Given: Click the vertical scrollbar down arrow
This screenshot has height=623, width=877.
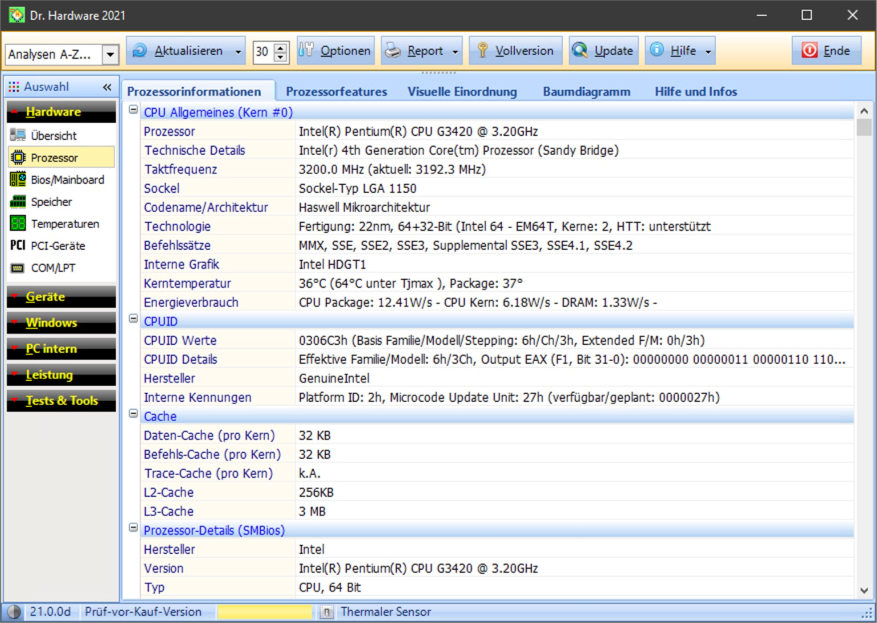Looking at the screenshot, I should click(x=864, y=591).
